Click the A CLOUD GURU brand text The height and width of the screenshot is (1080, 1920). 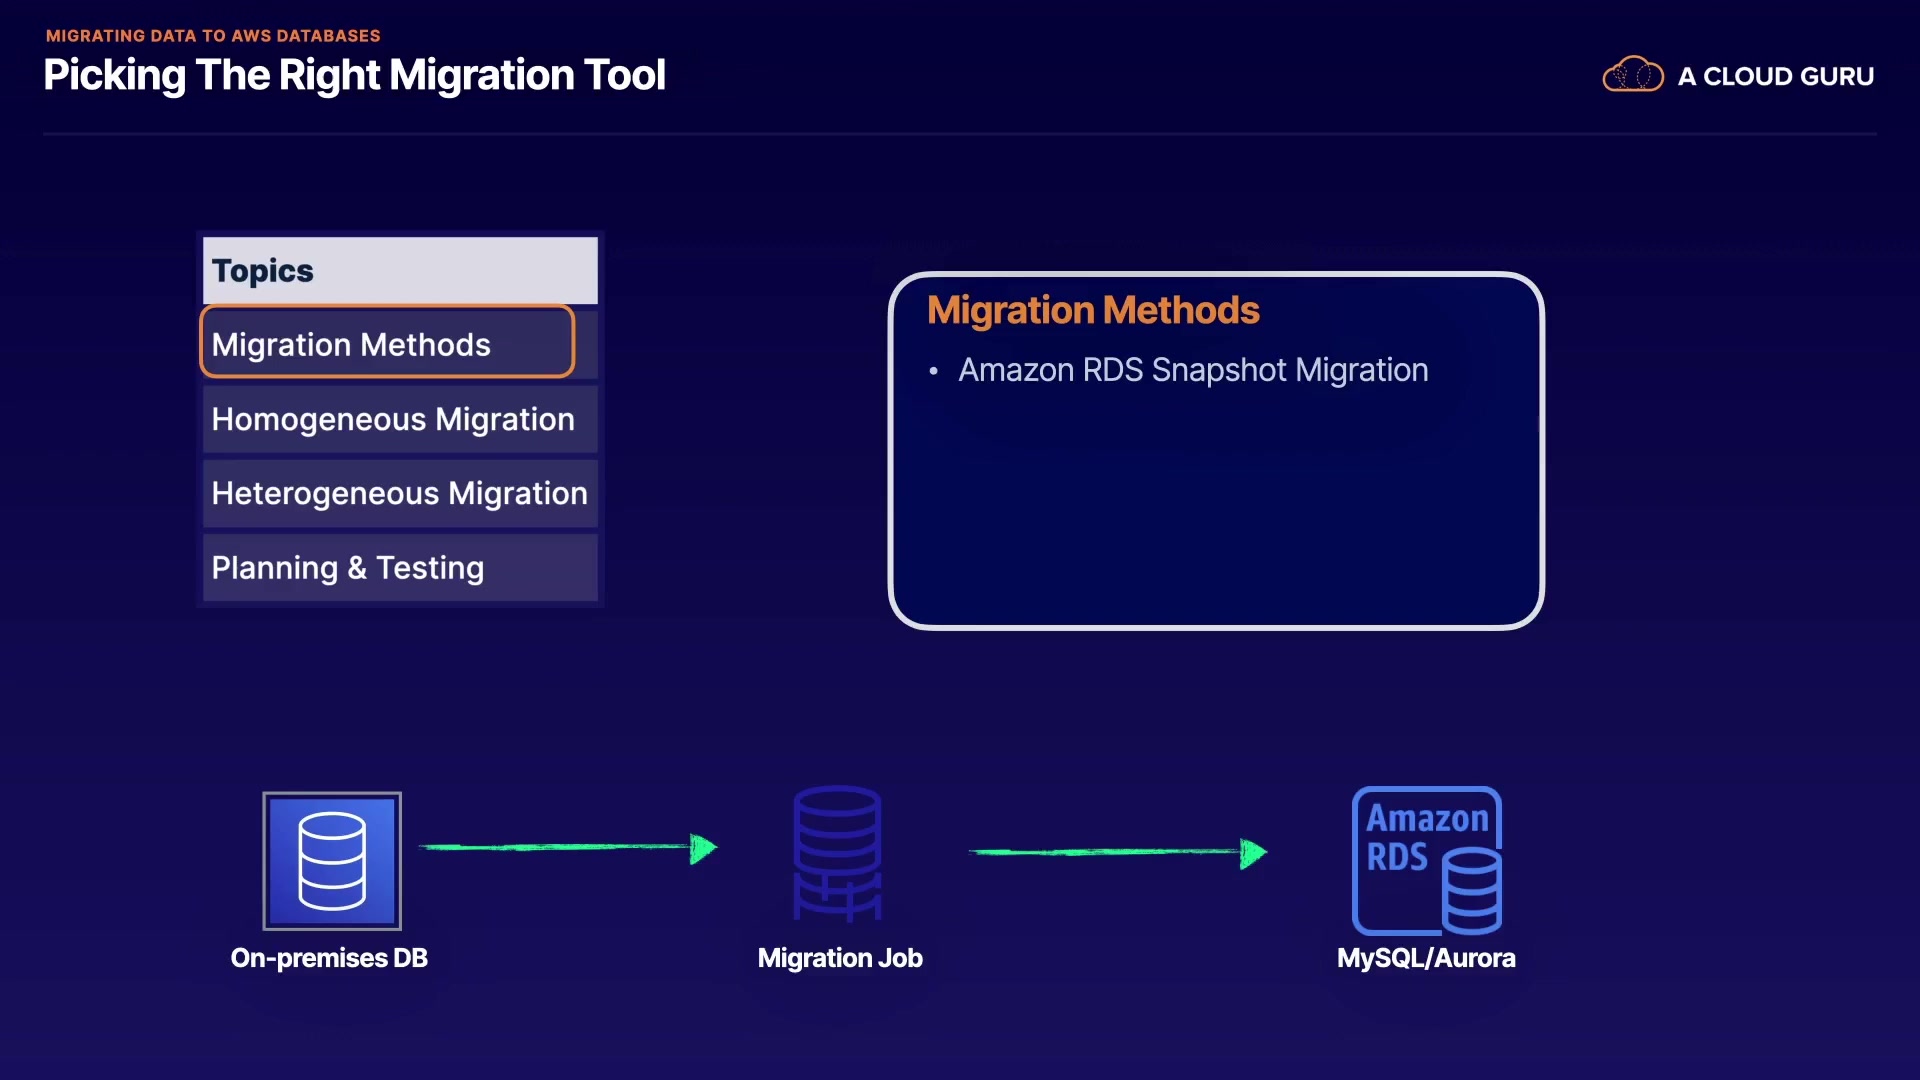coord(1775,76)
